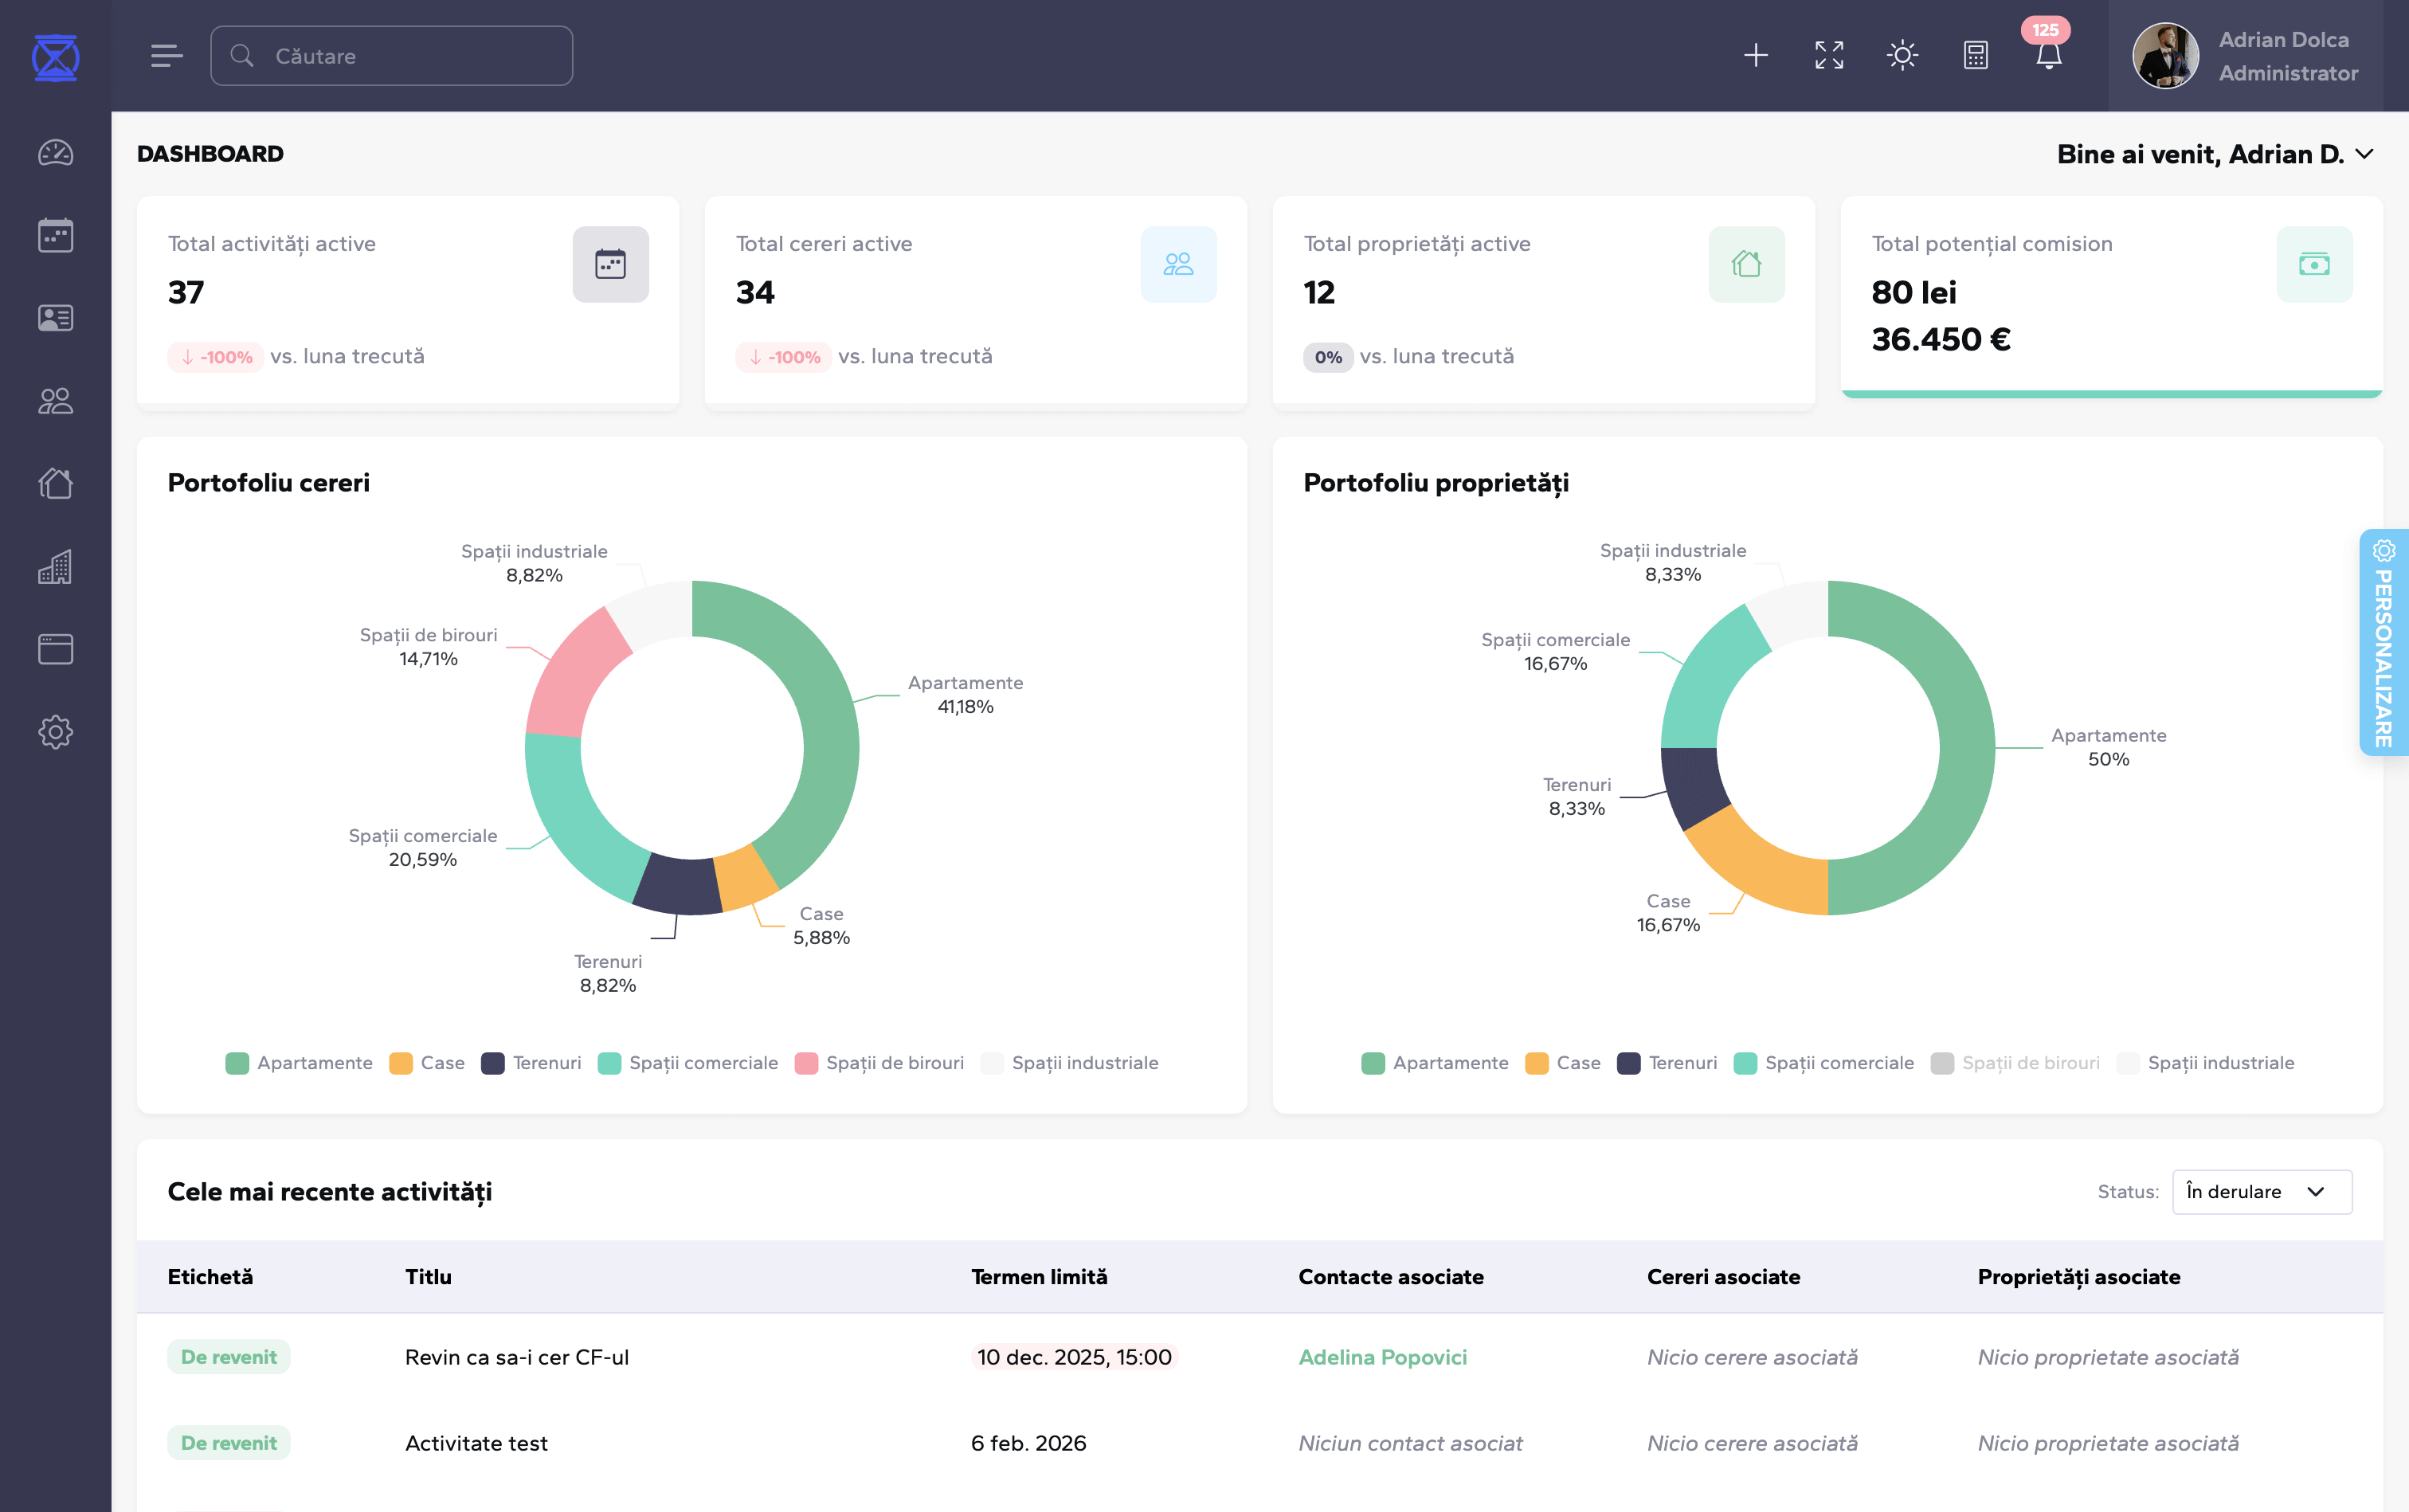Open the house properties sidebar icon
Viewport: 2409px width, 1512px height.
click(x=55, y=484)
